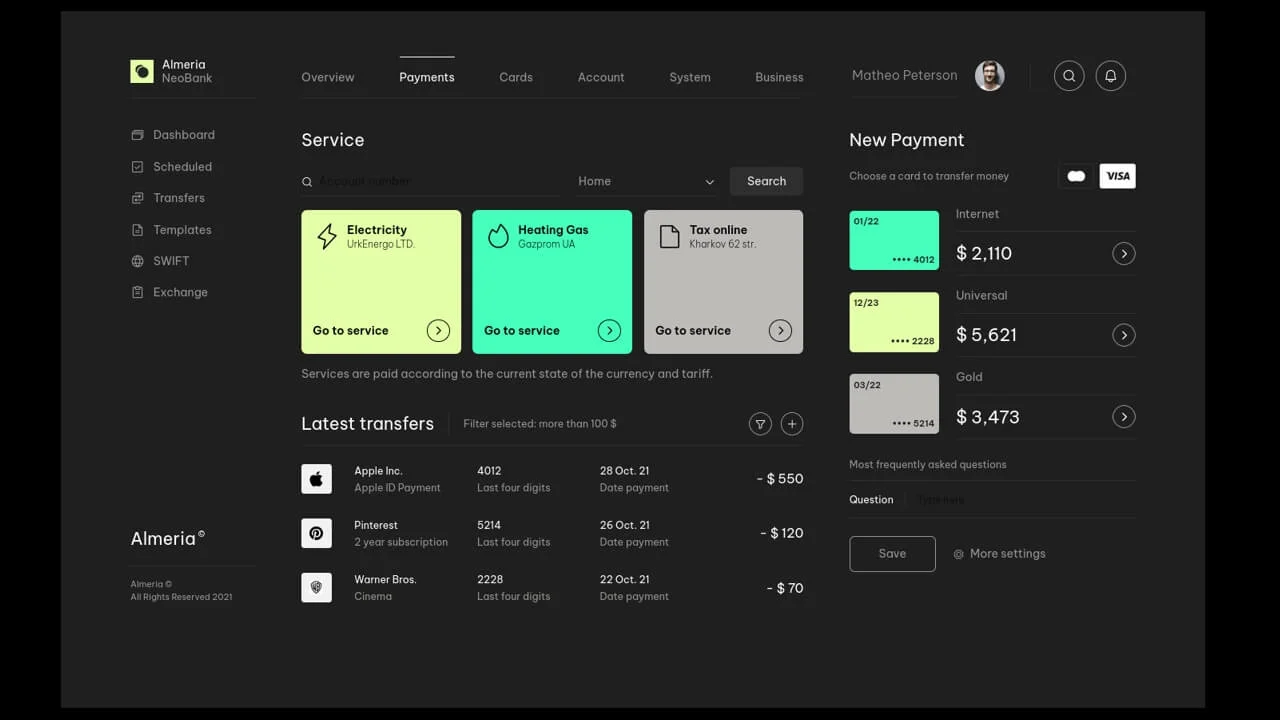This screenshot has height=720, width=1280.
Task: Open the Dashboard sidebar item
Action: (x=183, y=134)
